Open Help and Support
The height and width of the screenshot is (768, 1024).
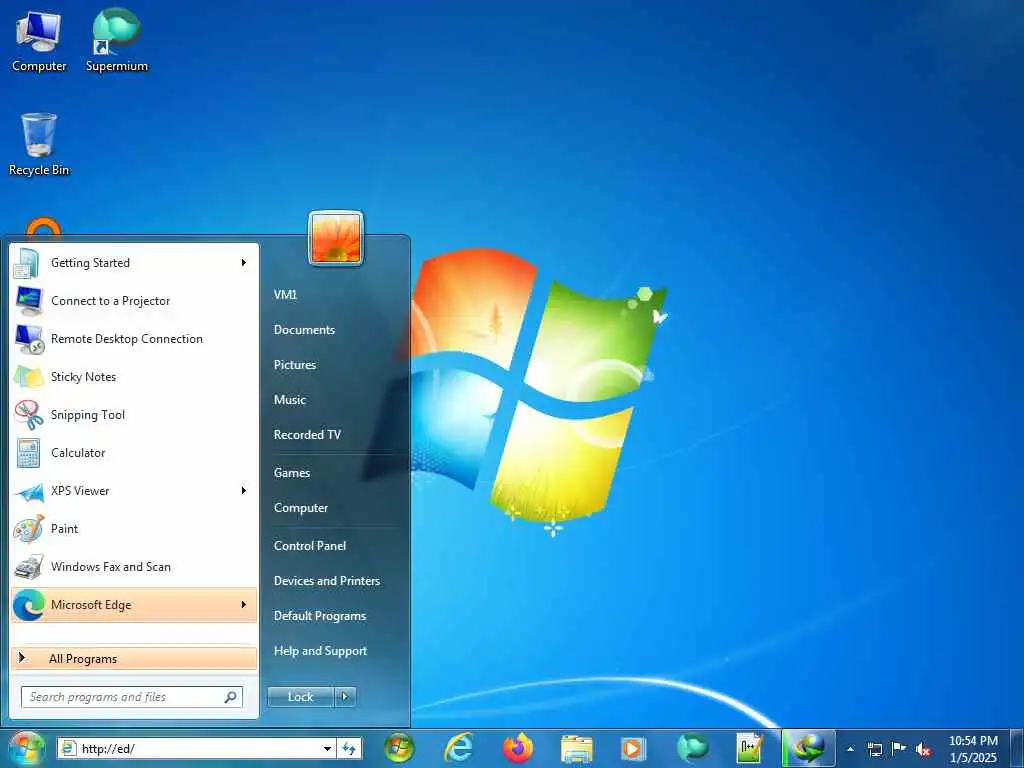tap(321, 651)
